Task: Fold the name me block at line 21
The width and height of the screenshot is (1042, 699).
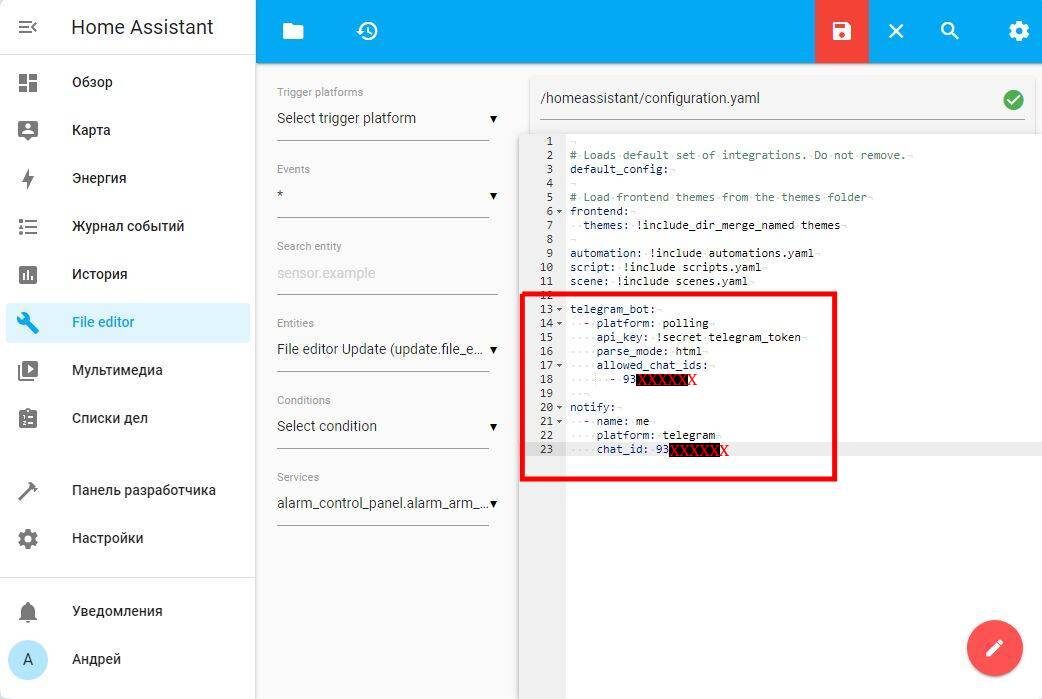Action: pyautogui.click(x=560, y=421)
